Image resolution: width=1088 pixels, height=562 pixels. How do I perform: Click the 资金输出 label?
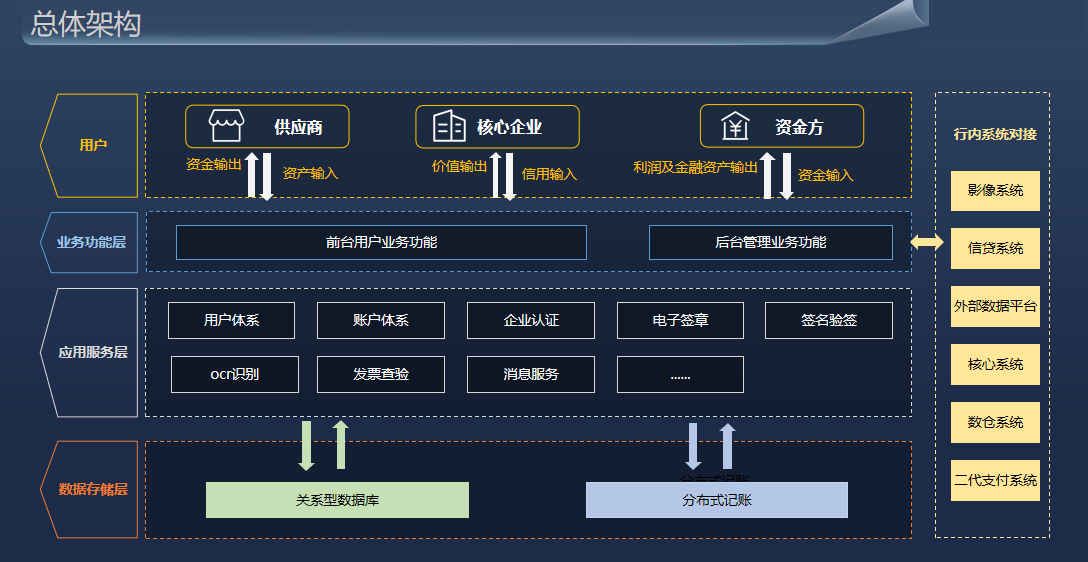[x=213, y=164]
